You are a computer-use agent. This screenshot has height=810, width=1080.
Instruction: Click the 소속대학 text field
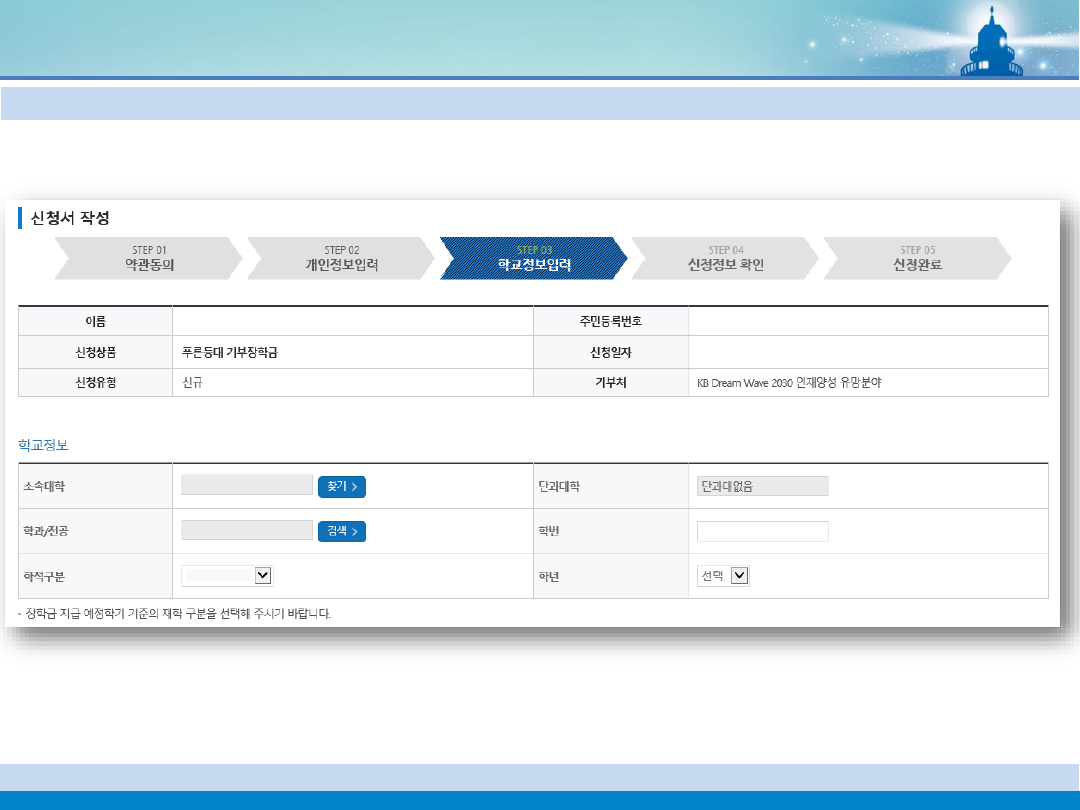tap(247, 485)
